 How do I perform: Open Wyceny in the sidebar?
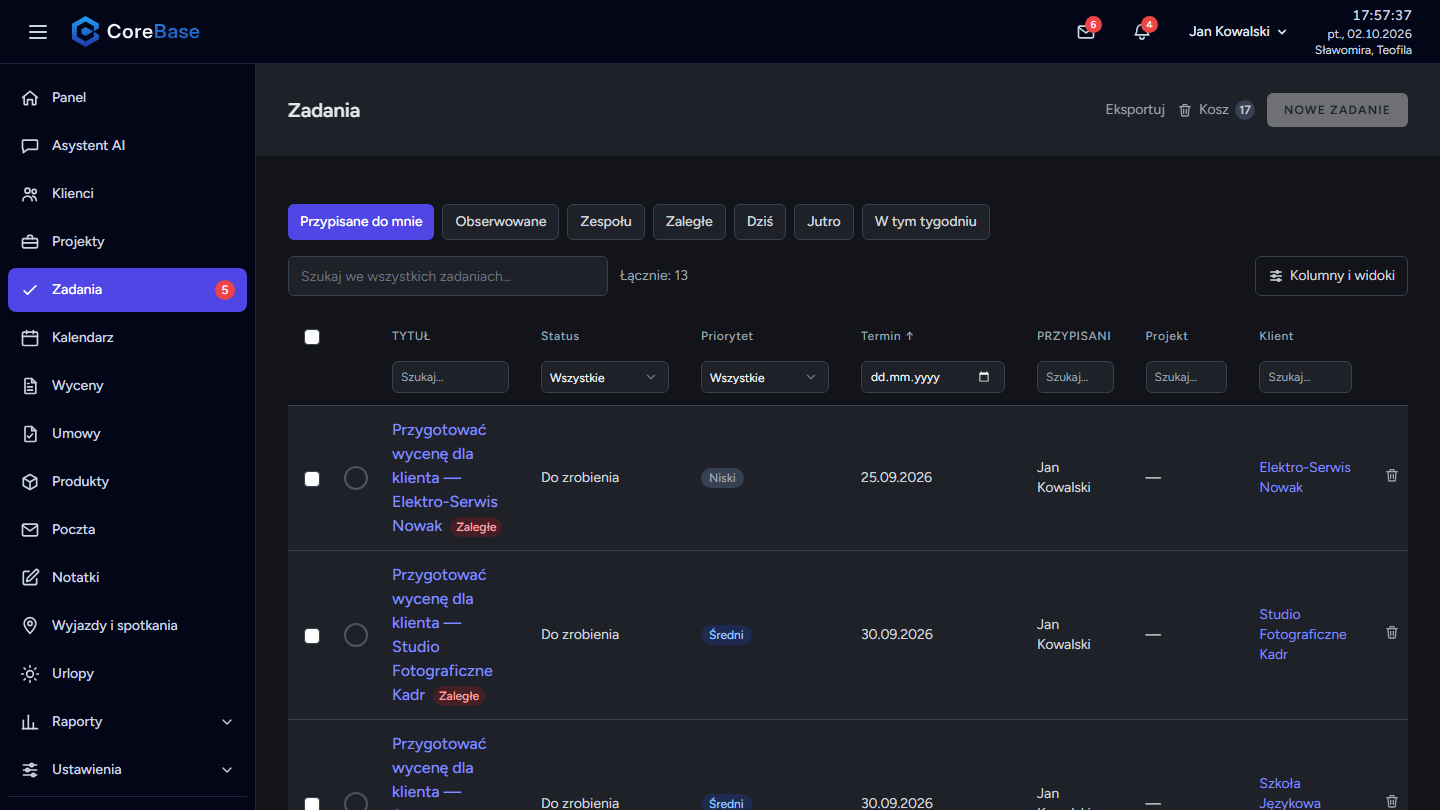click(x=127, y=385)
